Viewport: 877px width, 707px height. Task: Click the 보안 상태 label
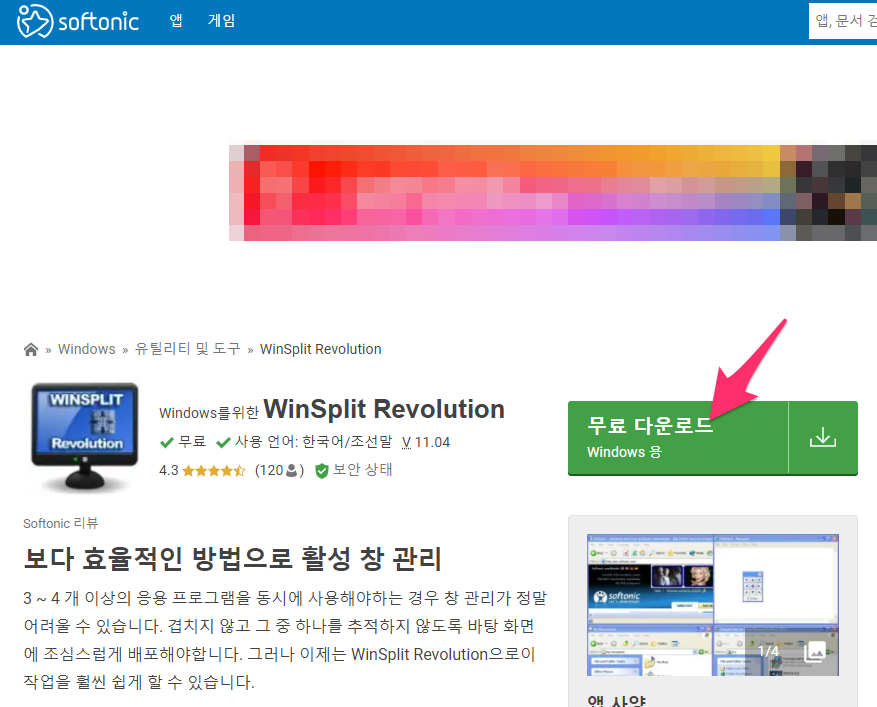[362, 470]
